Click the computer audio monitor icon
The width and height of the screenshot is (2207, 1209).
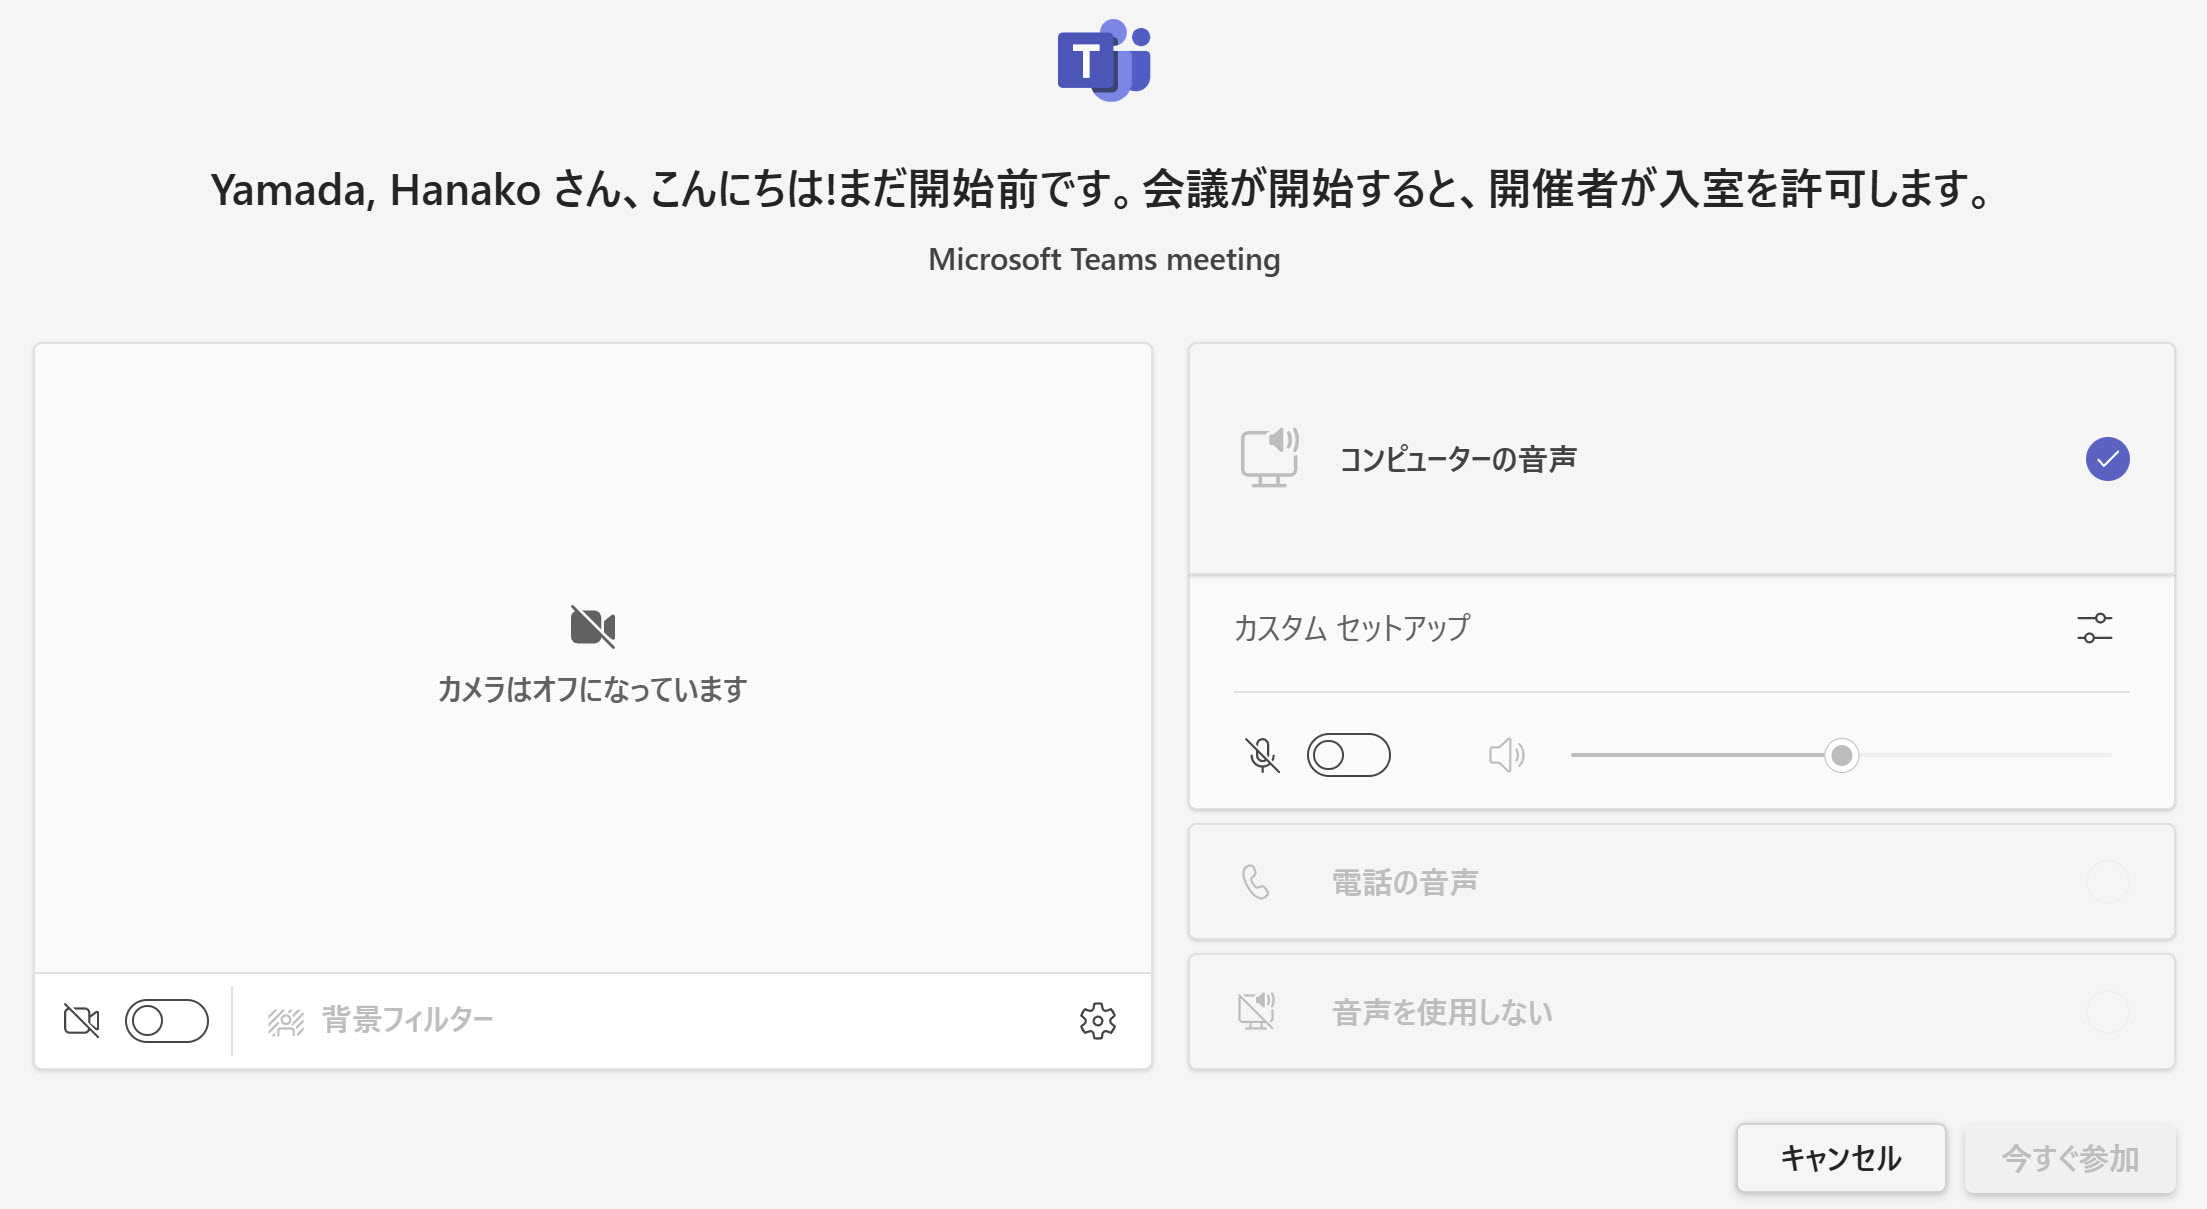1269,458
